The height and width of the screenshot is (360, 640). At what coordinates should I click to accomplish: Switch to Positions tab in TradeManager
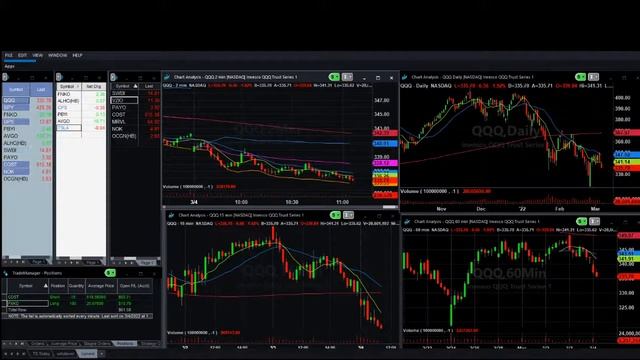(125, 344)
